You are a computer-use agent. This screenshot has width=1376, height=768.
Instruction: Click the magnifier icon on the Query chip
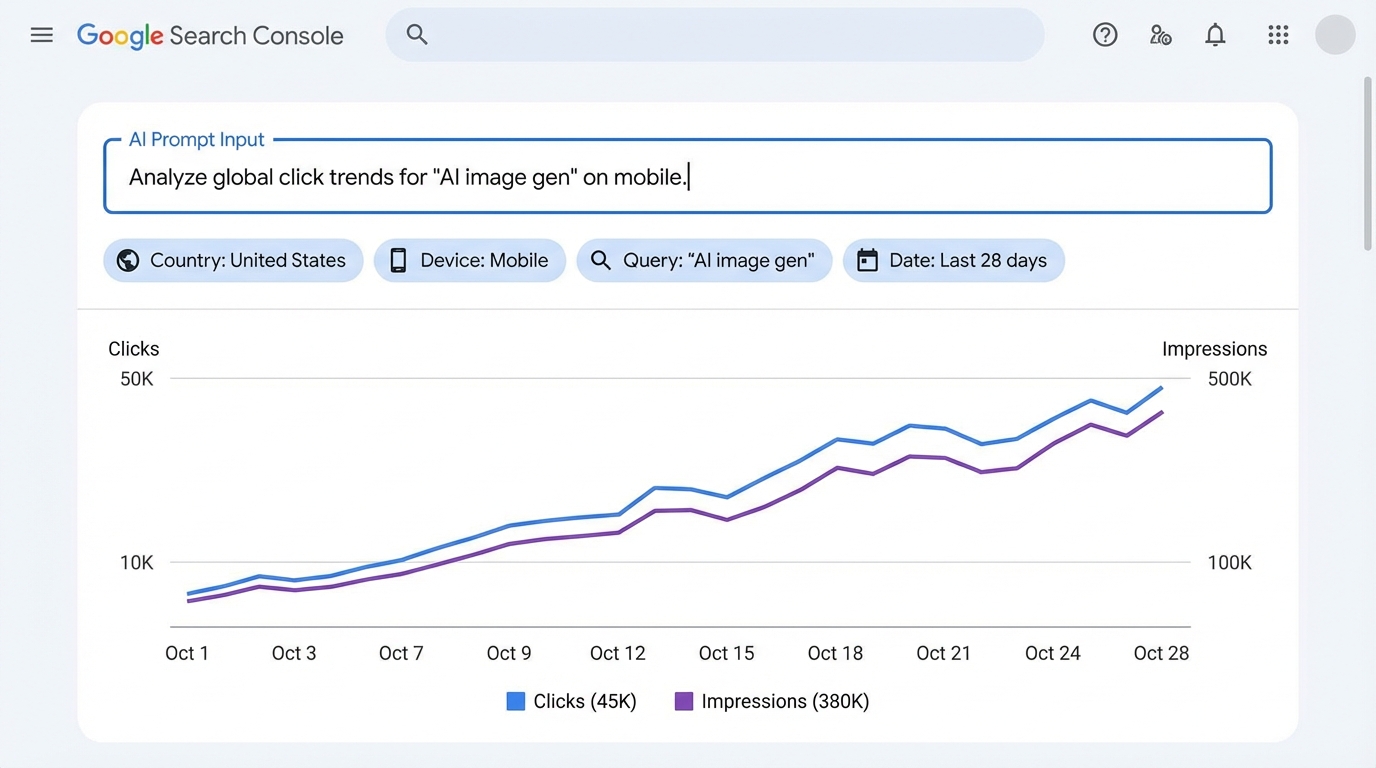pyautogui.click(x=601, y=260)
